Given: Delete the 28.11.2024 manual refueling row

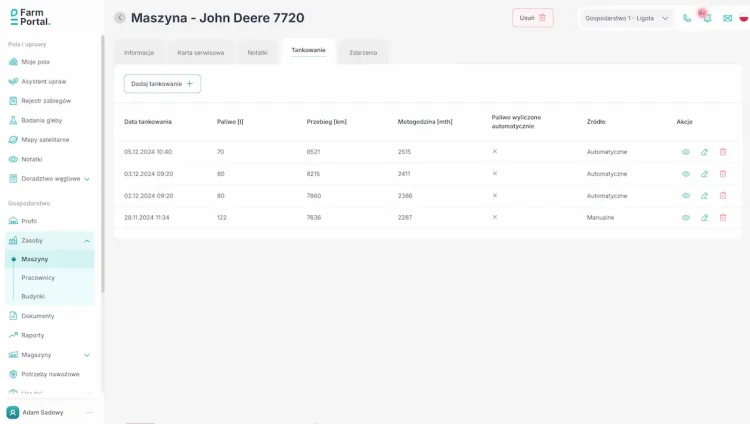Looking at the screenshot, I should pos(723,218).
